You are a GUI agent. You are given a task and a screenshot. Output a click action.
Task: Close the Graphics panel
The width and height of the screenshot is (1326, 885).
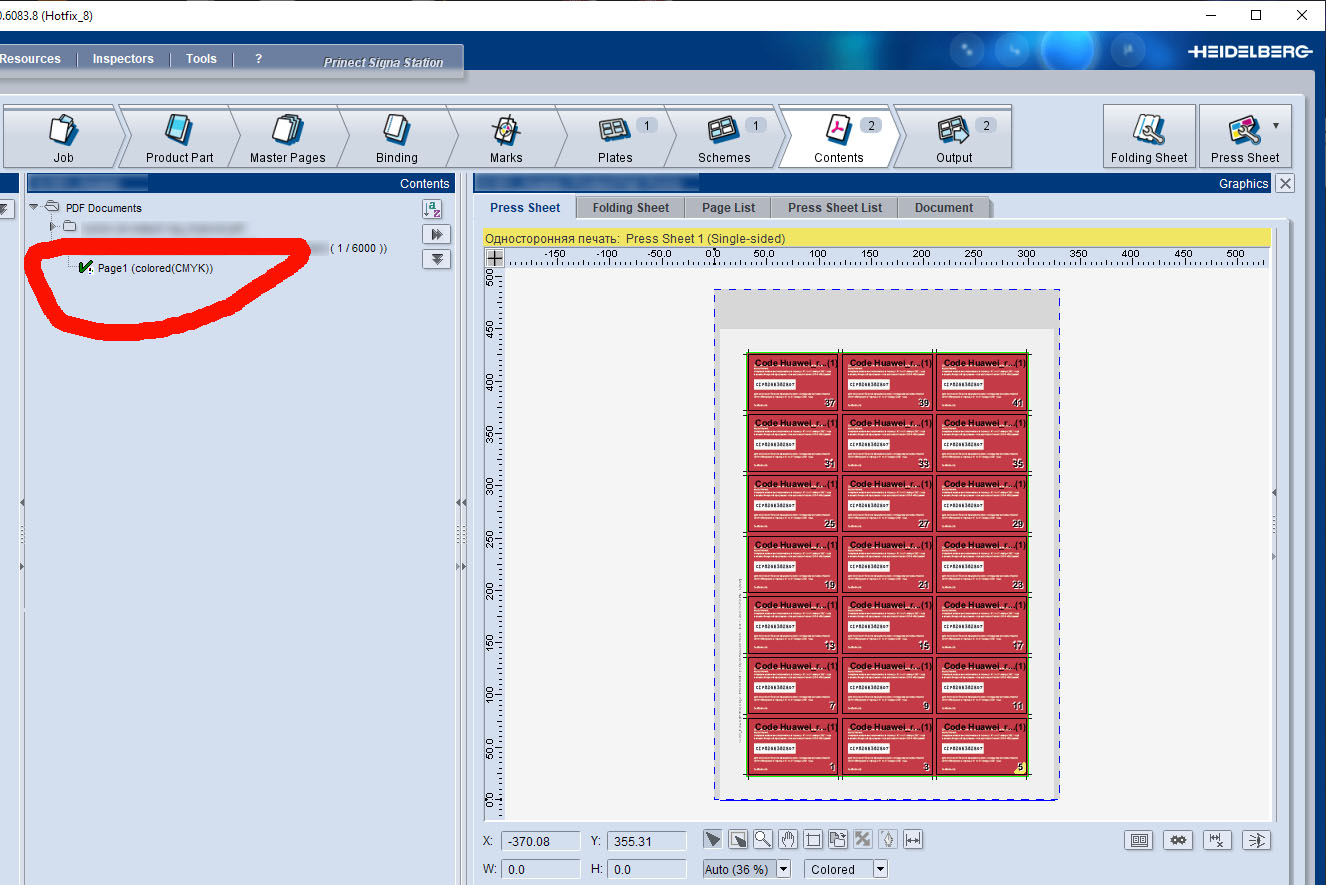coord(1286,183)
